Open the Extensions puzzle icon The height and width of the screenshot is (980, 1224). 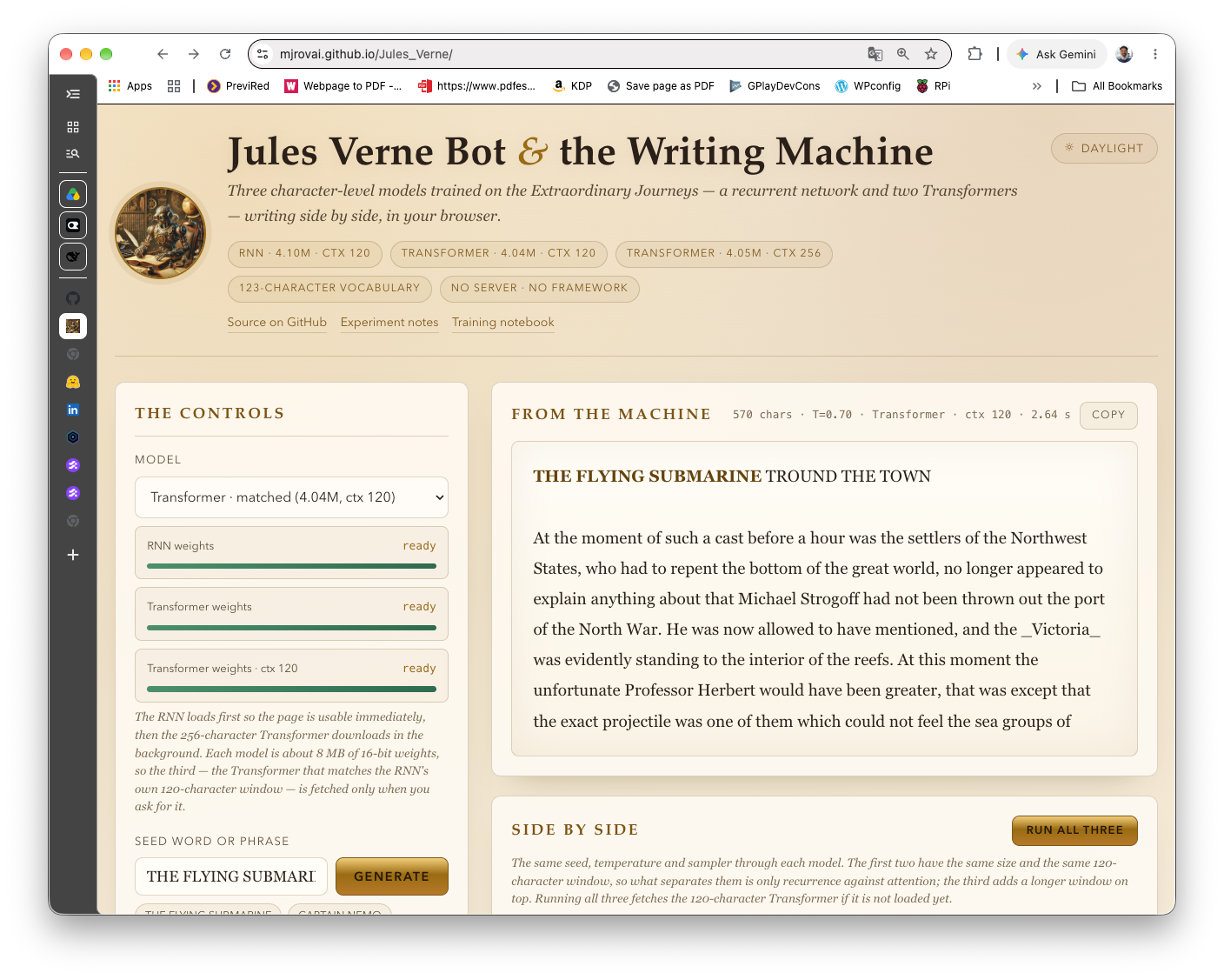[x=975, y=54]
